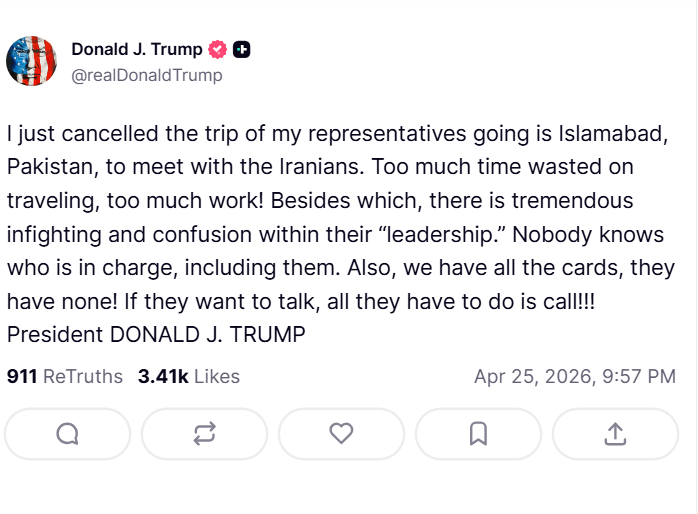Screen dimensions: 698x514
Task: Click the line starting 'traveling, too much work!'
Action: (320, 200)
